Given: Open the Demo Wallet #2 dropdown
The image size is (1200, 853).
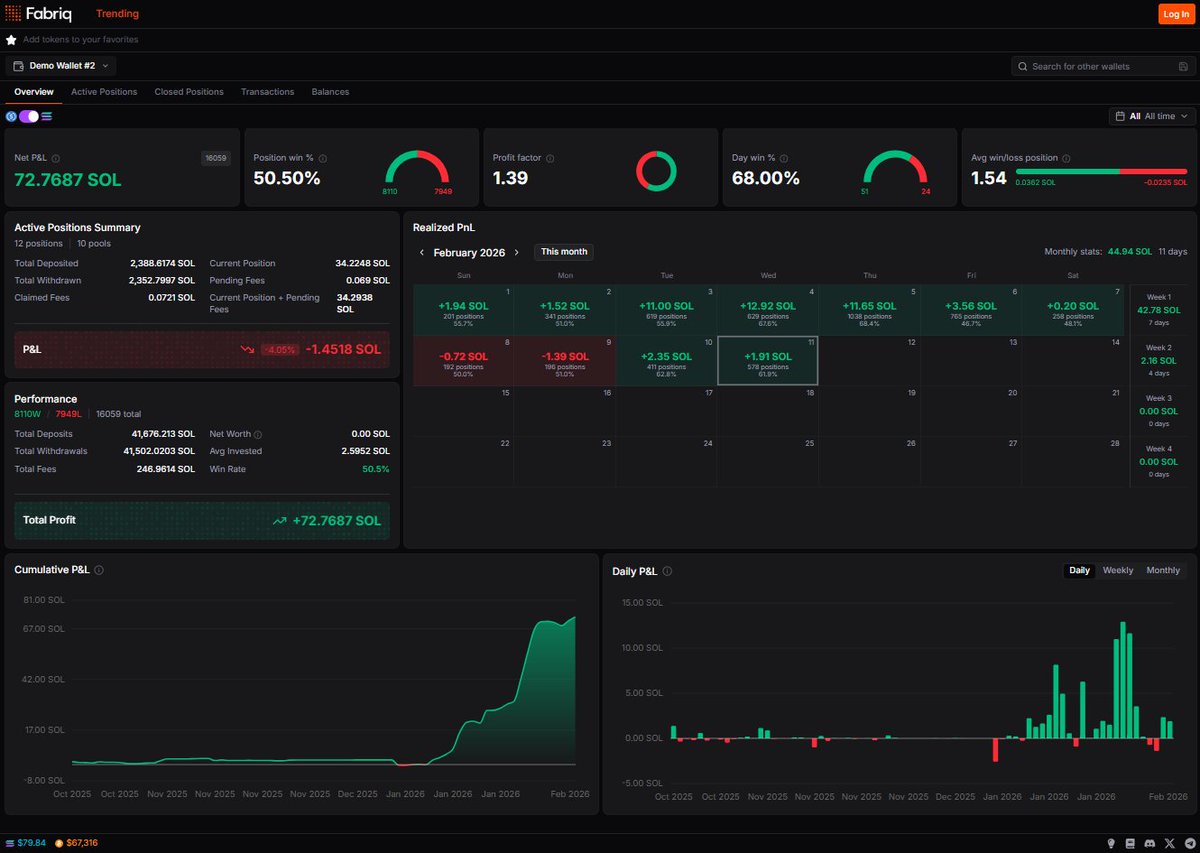Looking at the screenshot, I should pyautogui.click(x=61, y=66).
